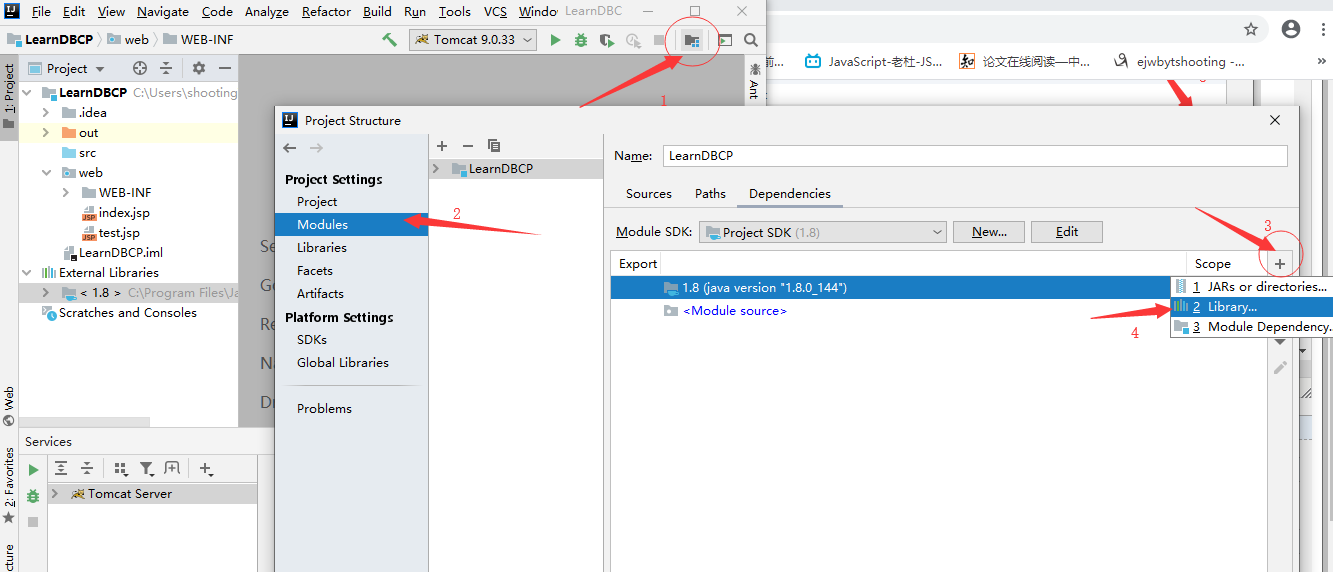Select test.jsp in the project tree
The width and height of the screenshot is (1333, 572).
point(119,233)
